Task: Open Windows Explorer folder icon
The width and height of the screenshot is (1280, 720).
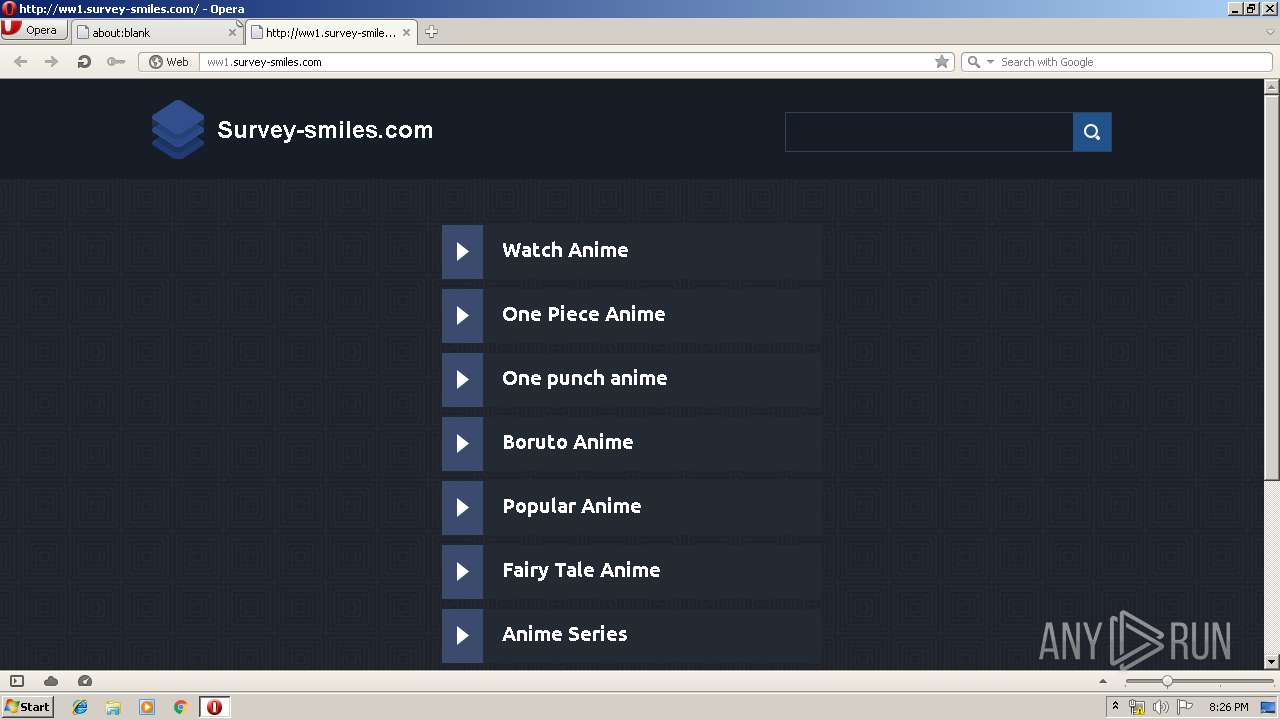Action: point(113,707)
